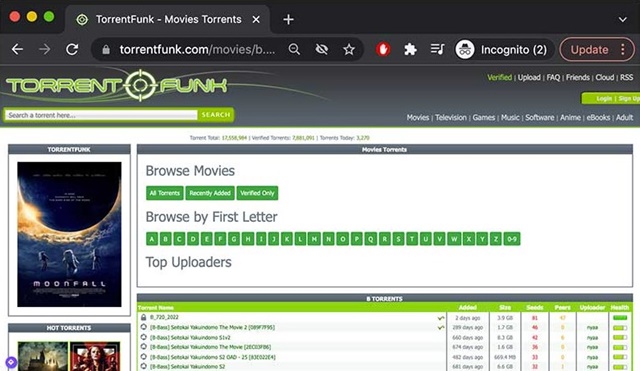
Task: Click the green SEARCH button
Action: tap(216, 115)
